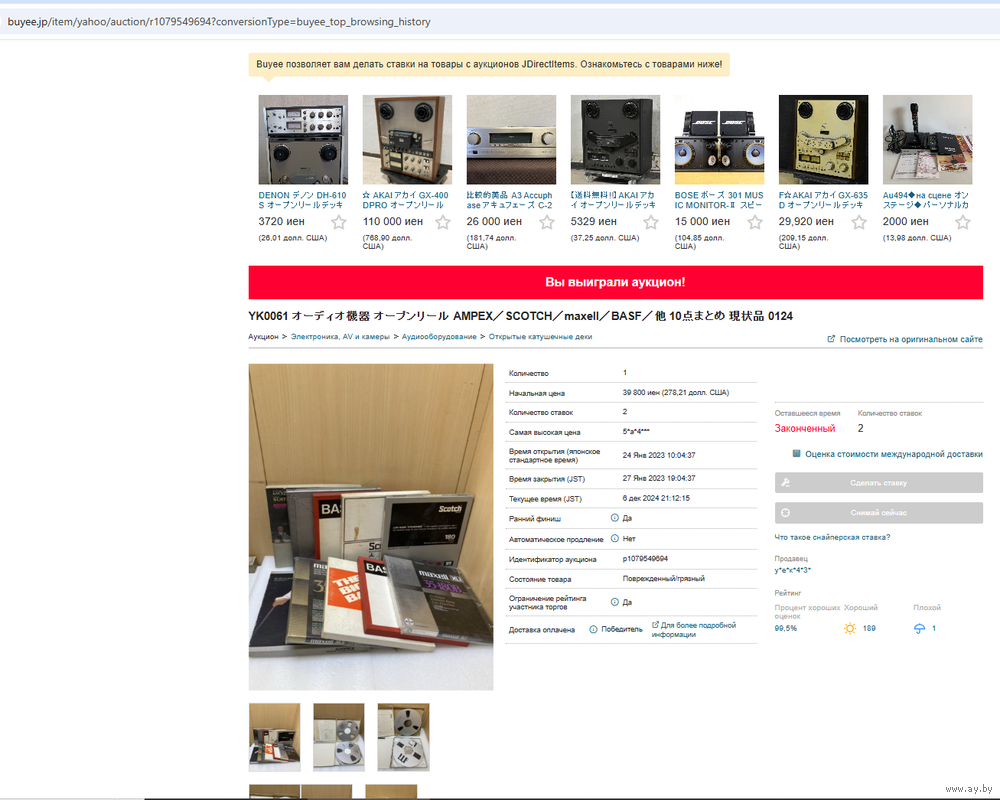Click the opening time 24 Янв 2023 value
1000x800 pixels.
(659, 456)
